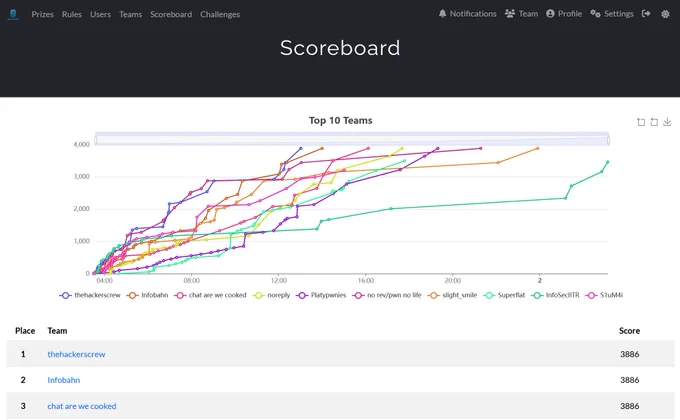Toggle Platypwnies series in legend

(x=321, y=295)
